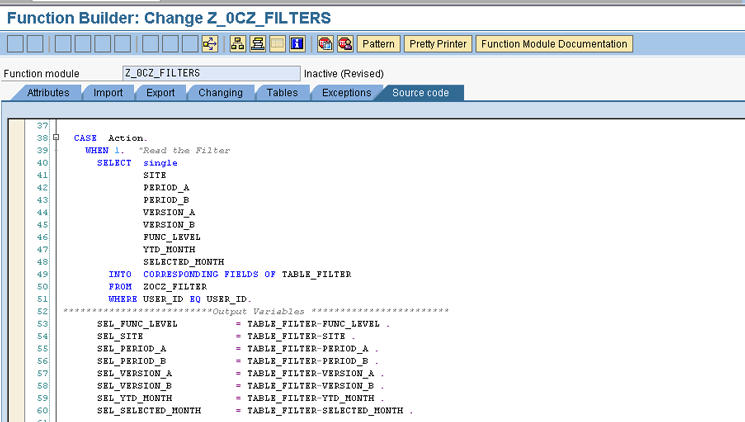Set external breakpoint via stop-user icon

click(x=345, y=44)
